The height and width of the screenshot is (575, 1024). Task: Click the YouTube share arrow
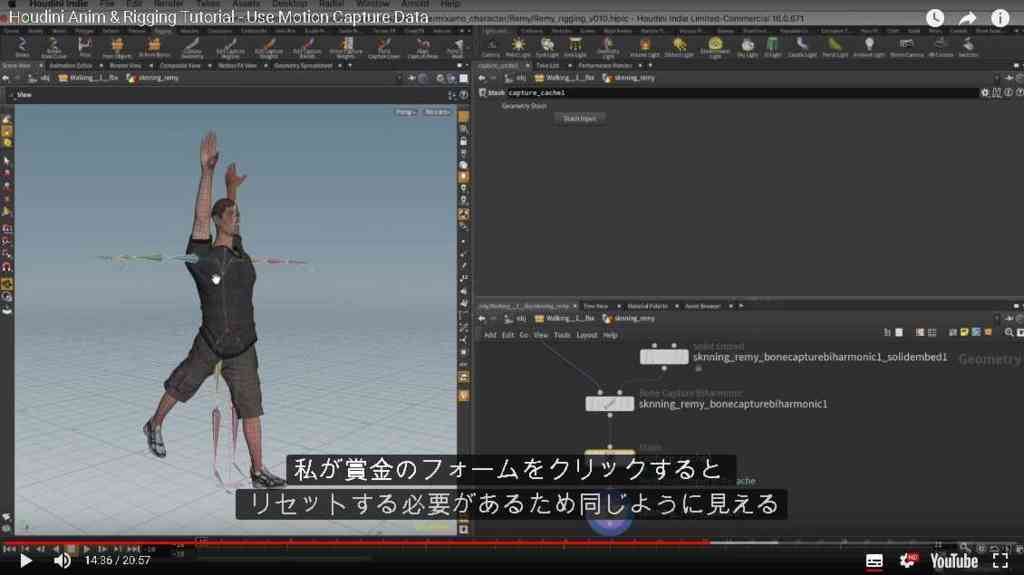(x=967, y=18)
